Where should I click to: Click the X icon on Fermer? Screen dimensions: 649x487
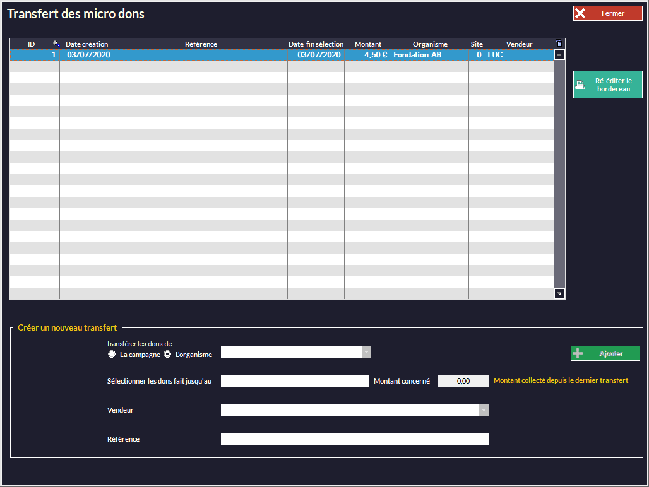581,14
